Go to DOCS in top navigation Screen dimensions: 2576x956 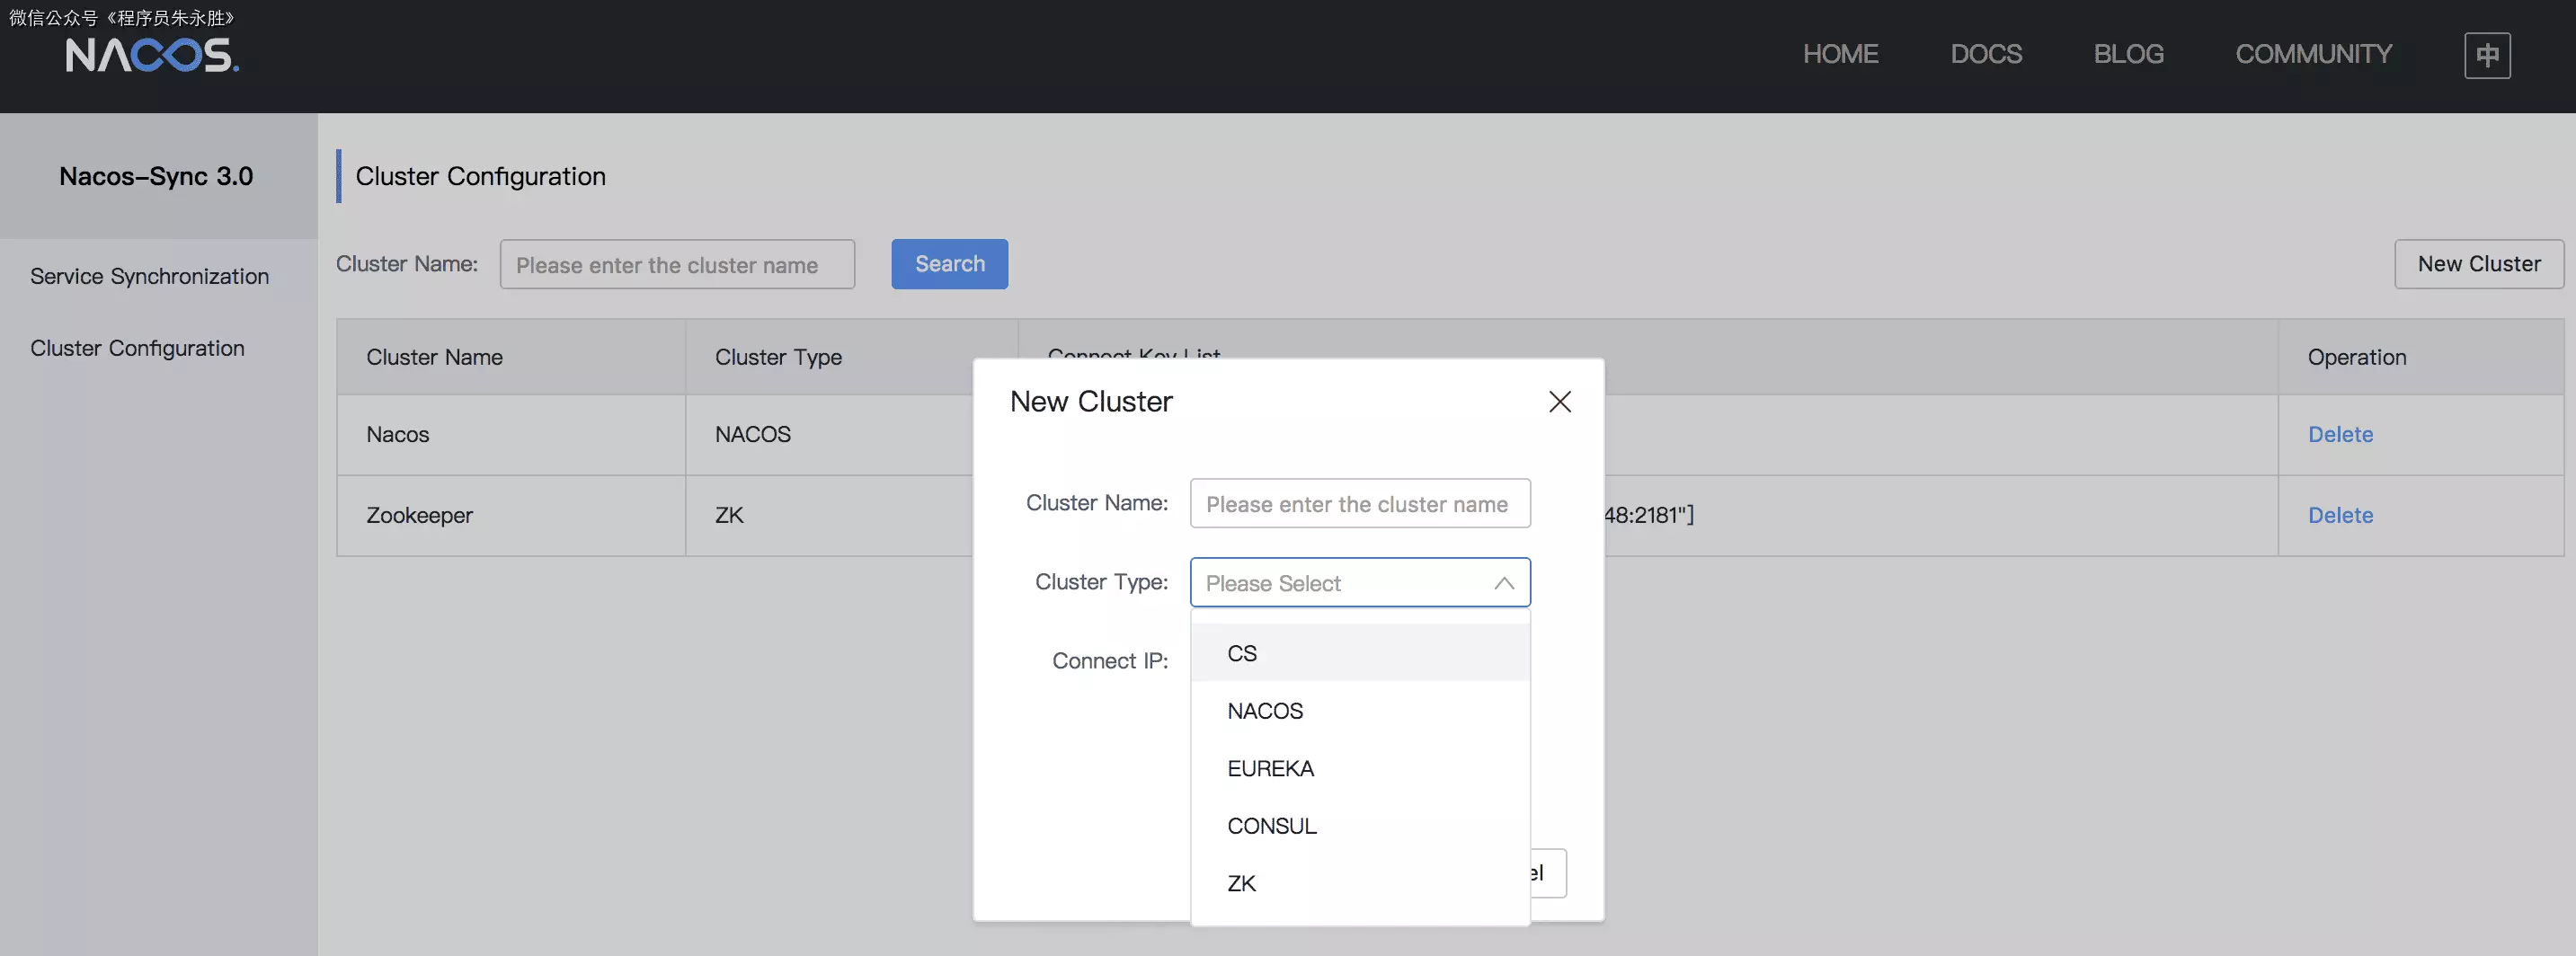(x=1985, y=54)
